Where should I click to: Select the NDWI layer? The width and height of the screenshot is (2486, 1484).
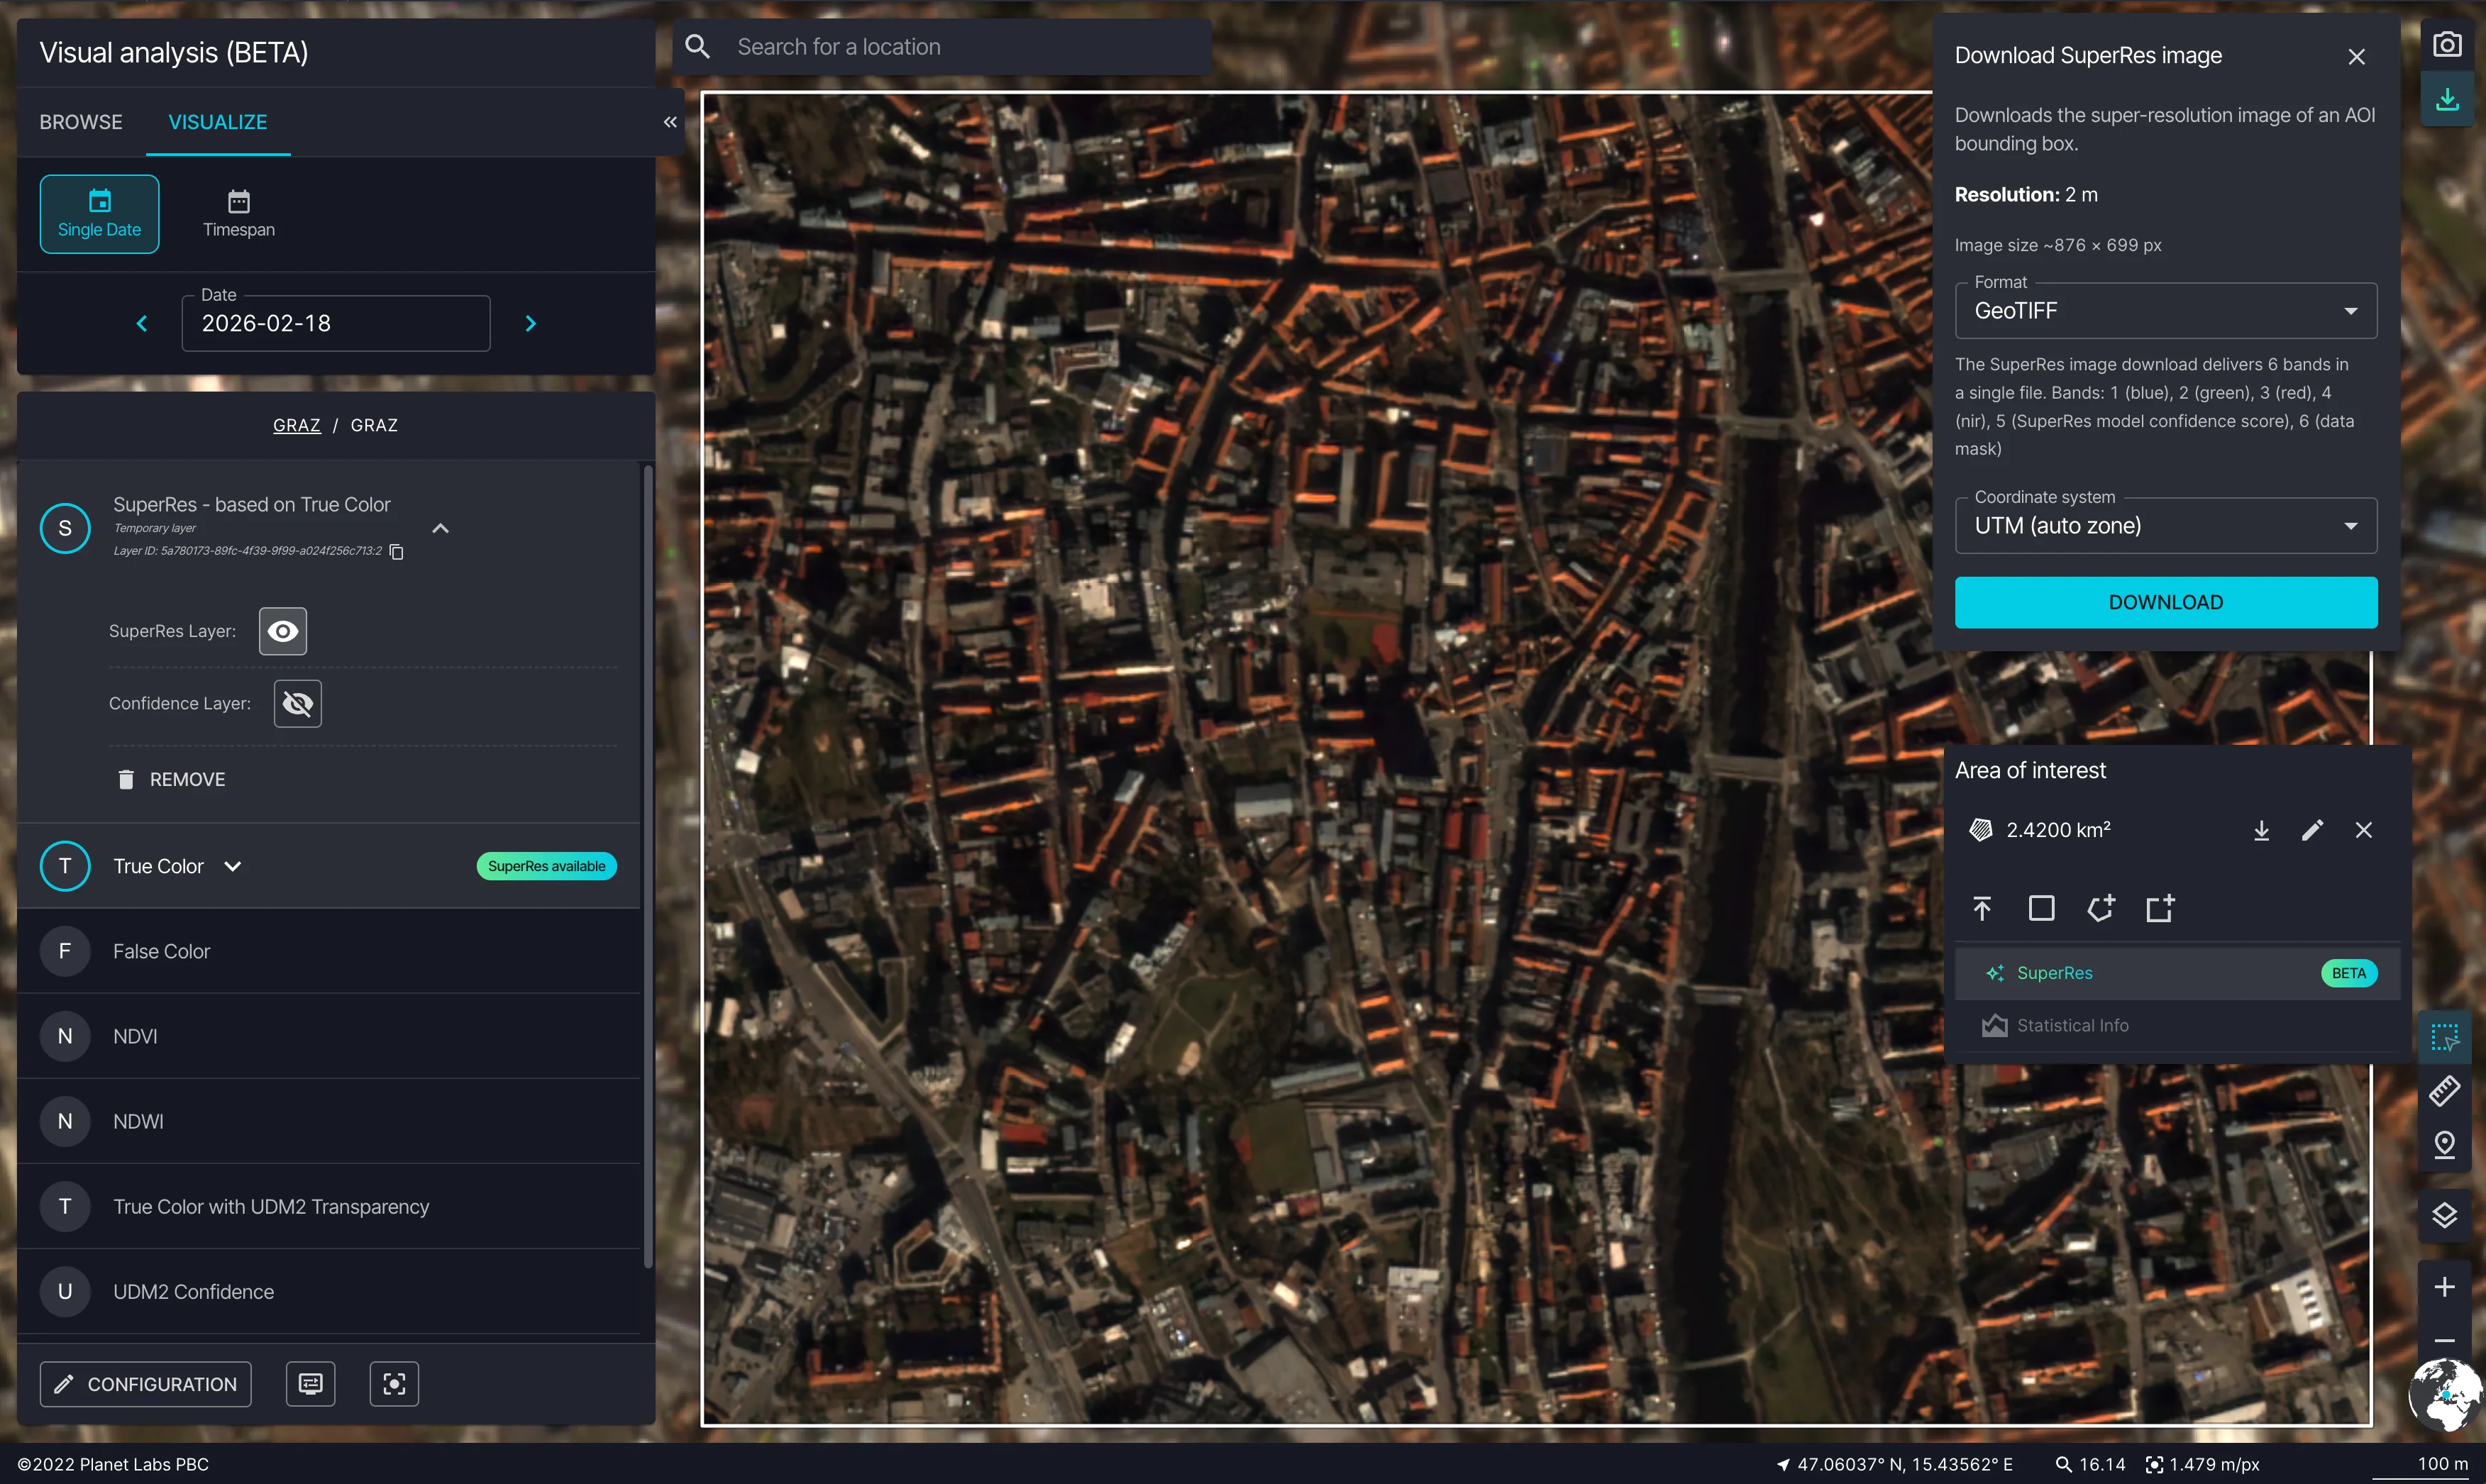[x=329, y=1121]
